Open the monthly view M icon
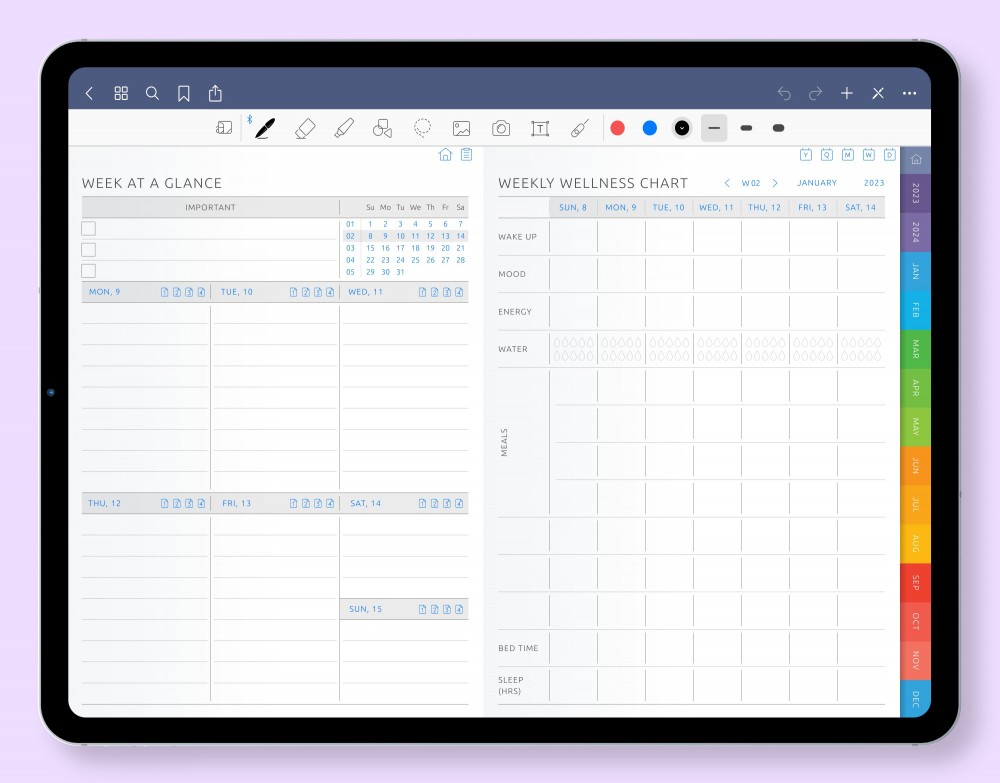The width and height of the screenshot is (1000, 783). (848, 154)
